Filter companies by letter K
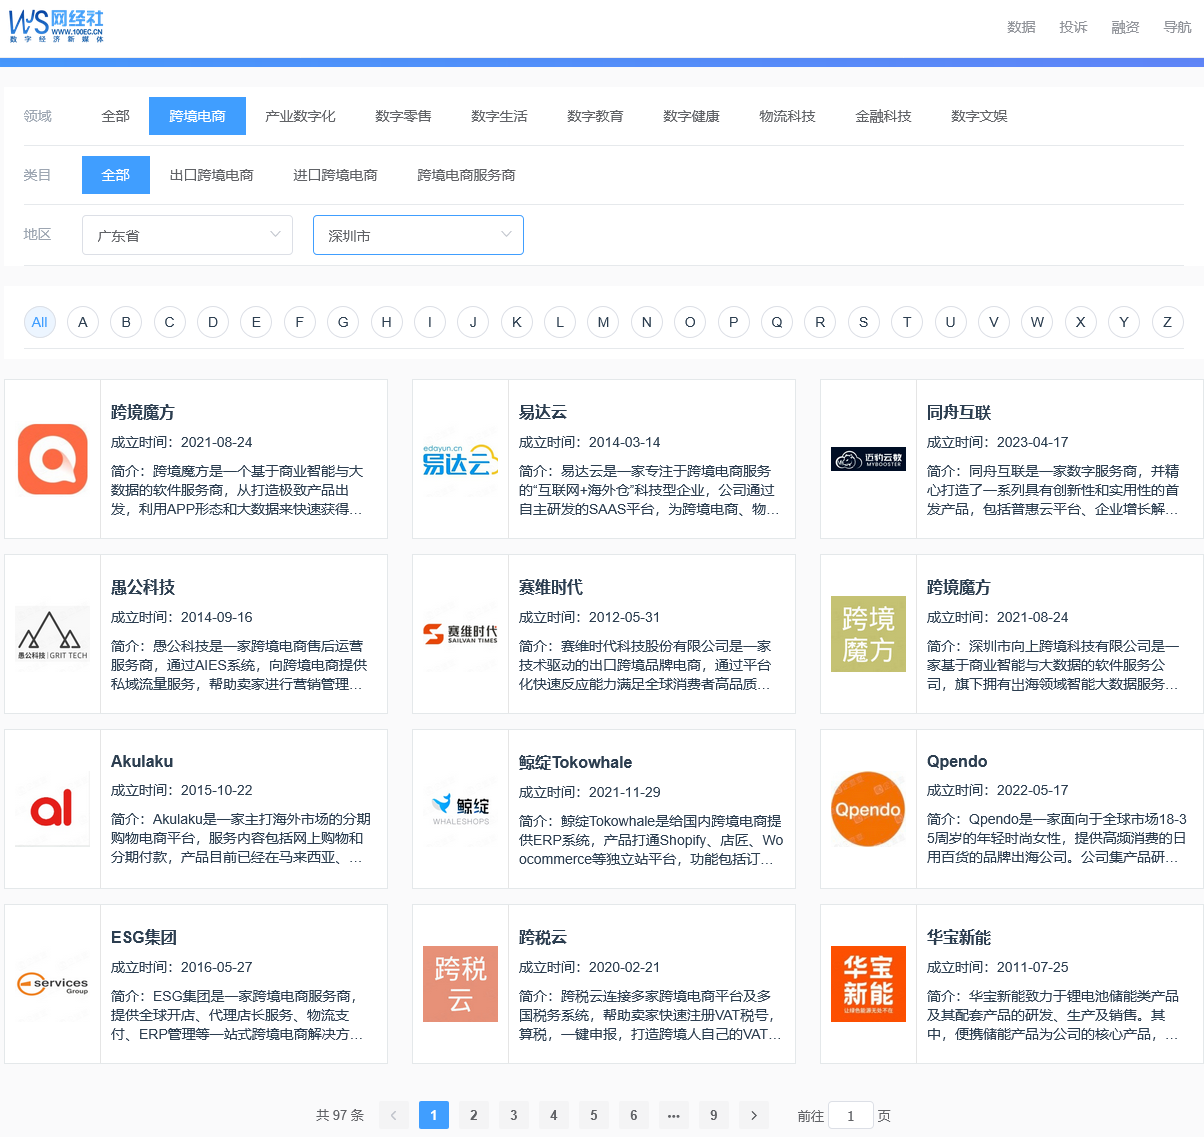1204x1137 pixels. pos(517,322)
